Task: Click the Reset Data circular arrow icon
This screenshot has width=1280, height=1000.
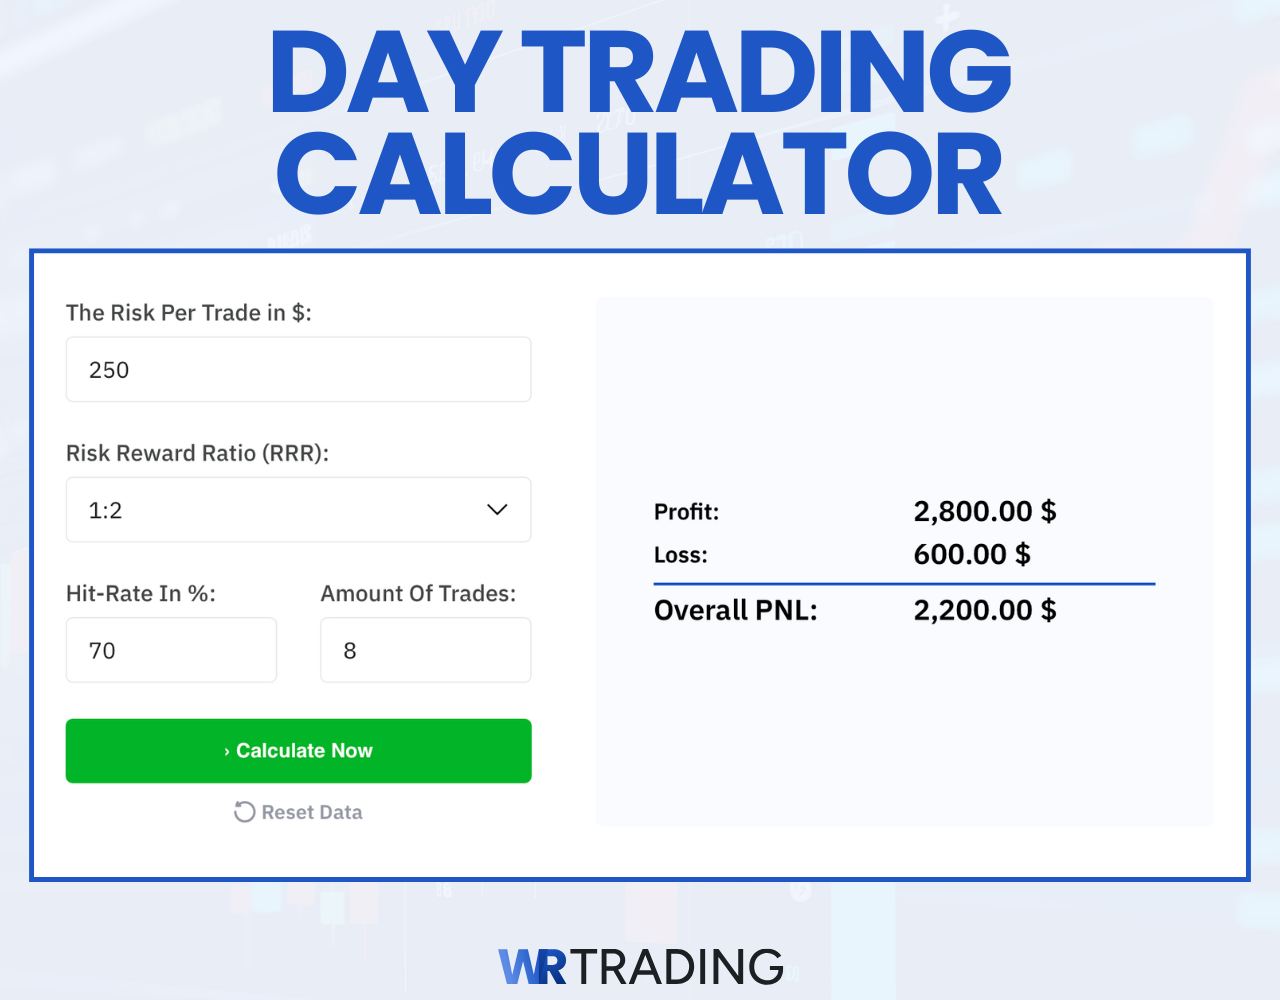Action: (244, 812)
